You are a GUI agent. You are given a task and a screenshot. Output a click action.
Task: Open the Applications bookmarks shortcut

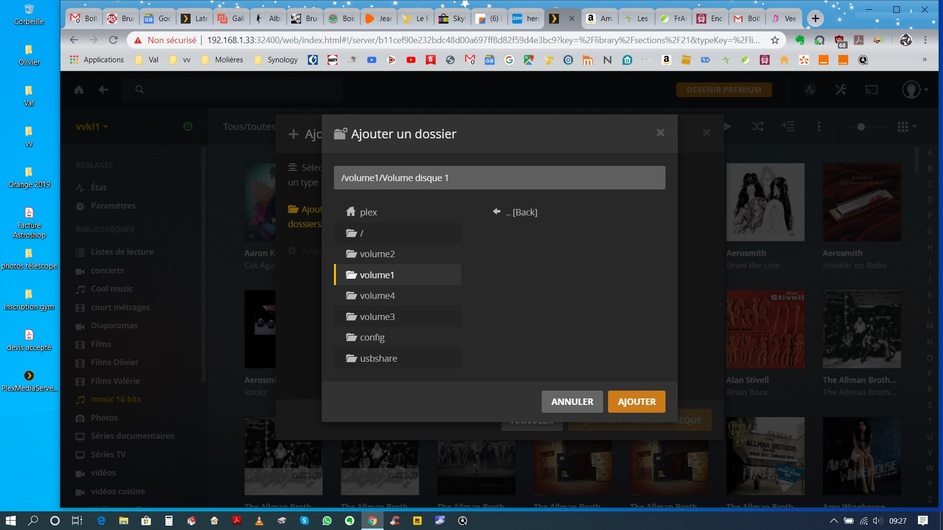pyautogui.click(x=97, y=60)
